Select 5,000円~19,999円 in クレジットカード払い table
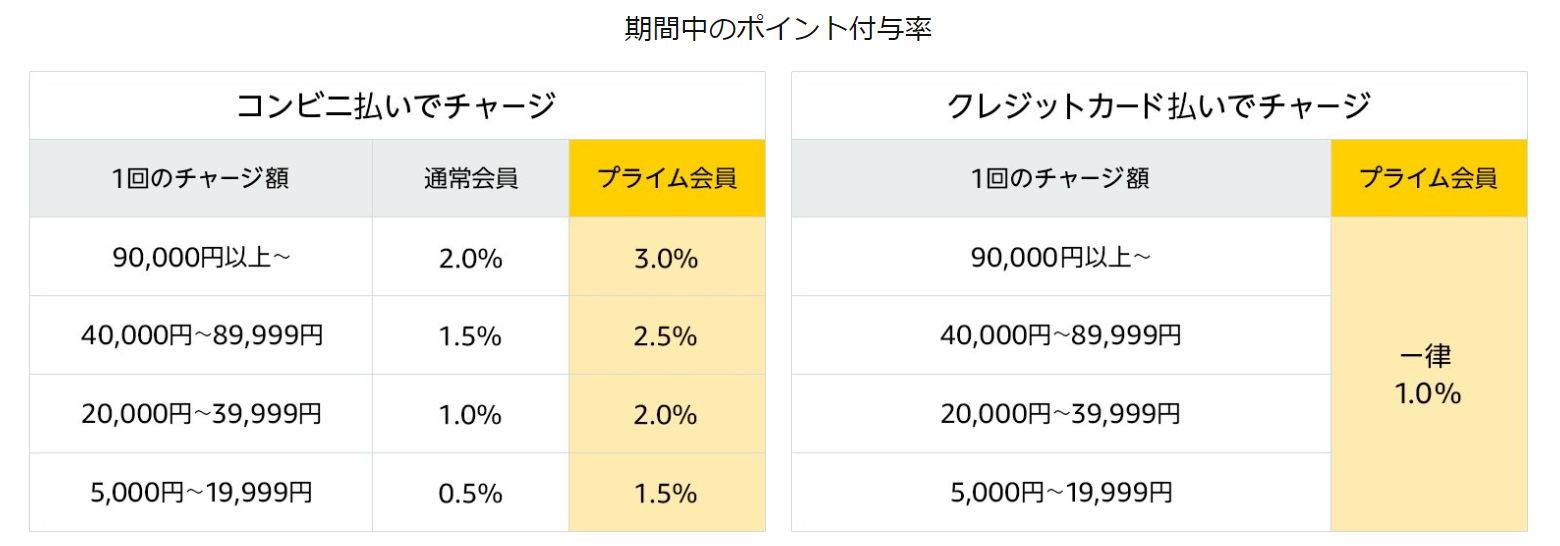Screen dimensions: 1560x546 [x=1060, y=492]
